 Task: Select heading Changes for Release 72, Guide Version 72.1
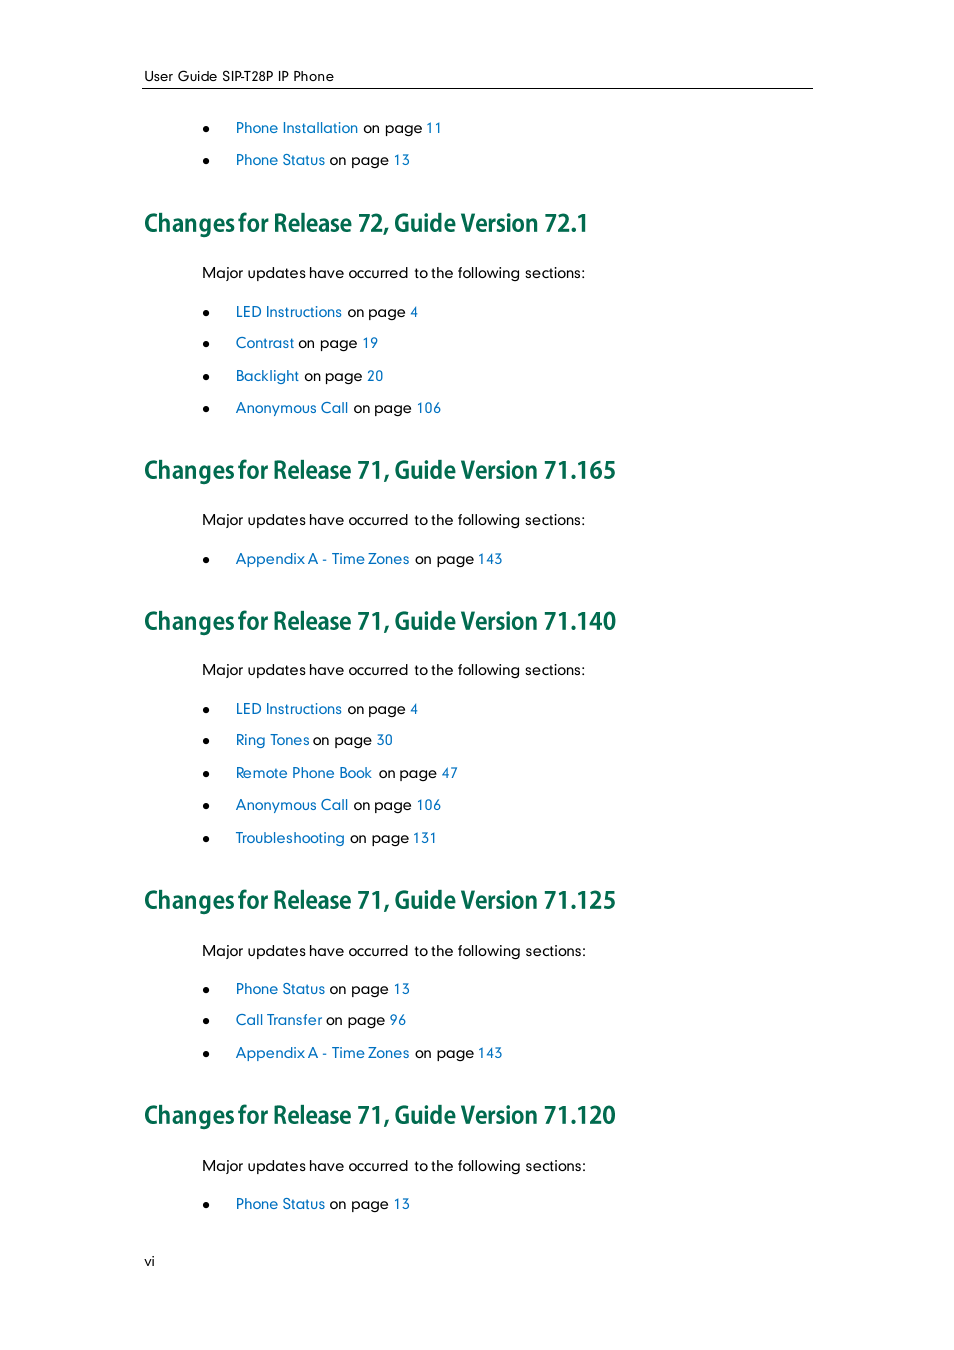pos(366,223)
